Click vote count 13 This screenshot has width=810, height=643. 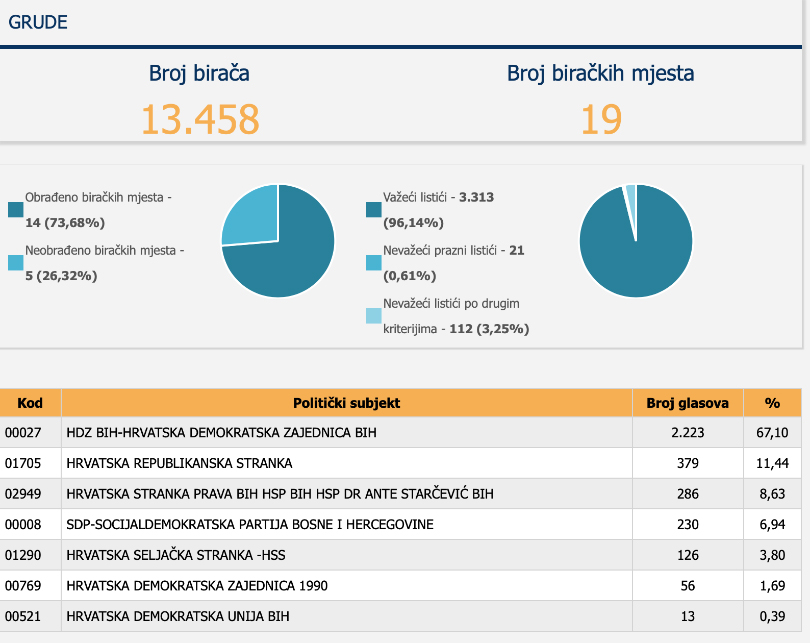coord(688,616)
